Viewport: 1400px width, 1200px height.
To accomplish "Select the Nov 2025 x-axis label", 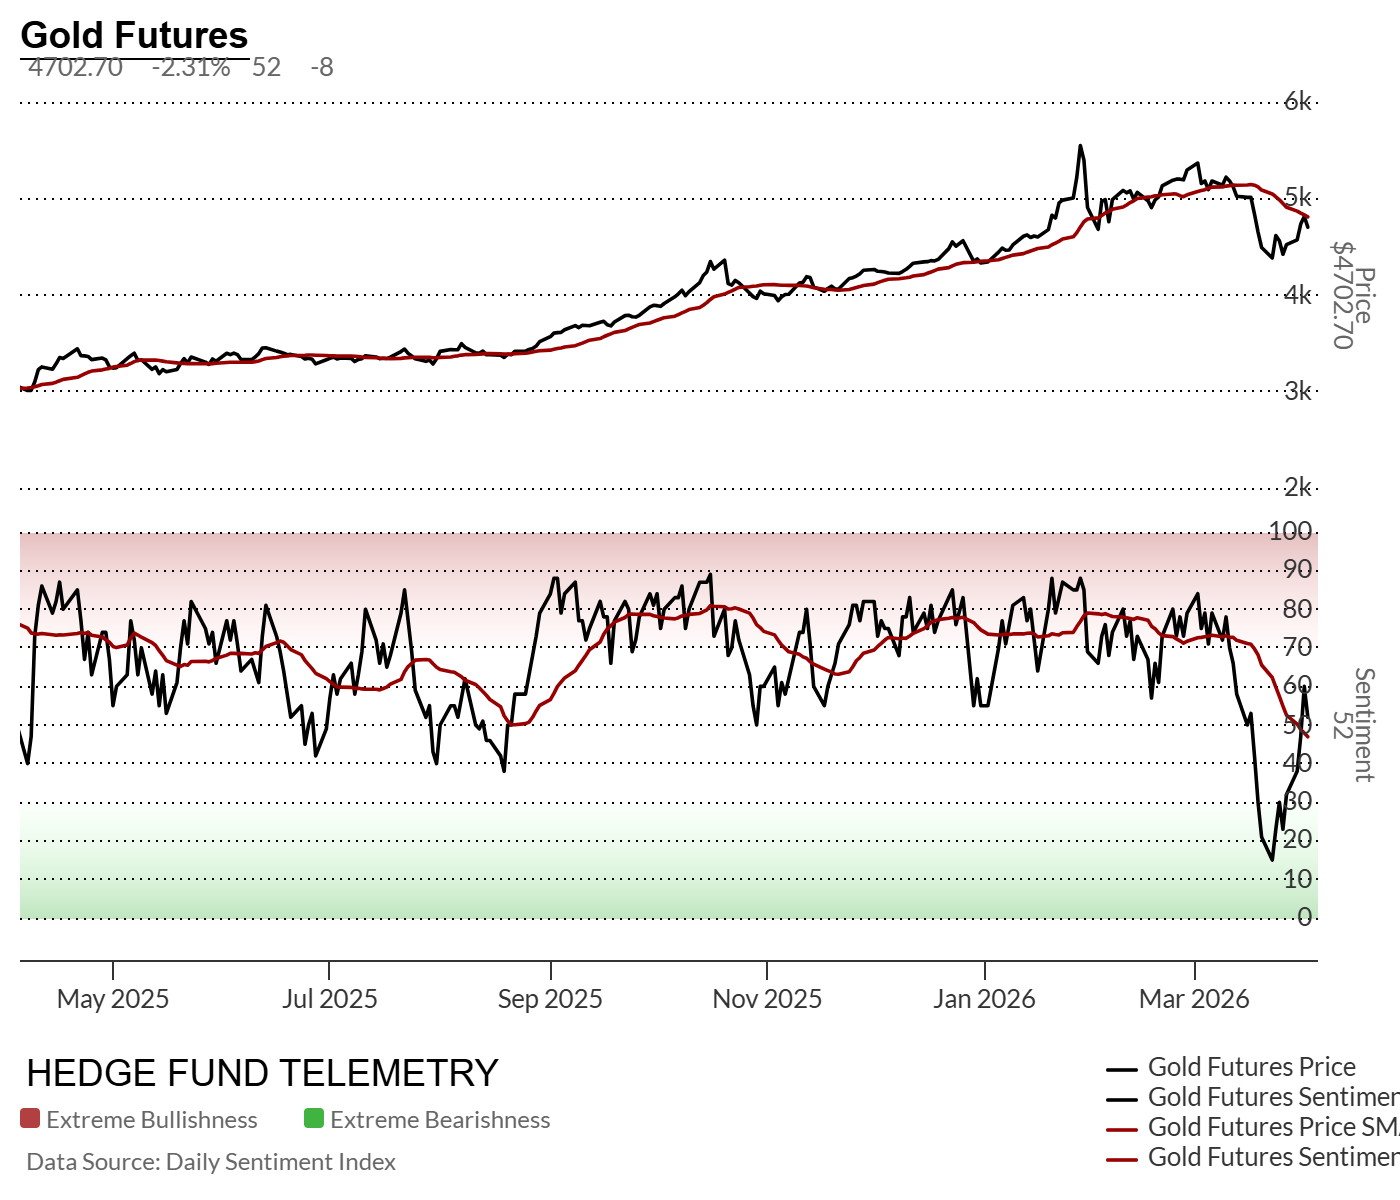I will point(767,999).
